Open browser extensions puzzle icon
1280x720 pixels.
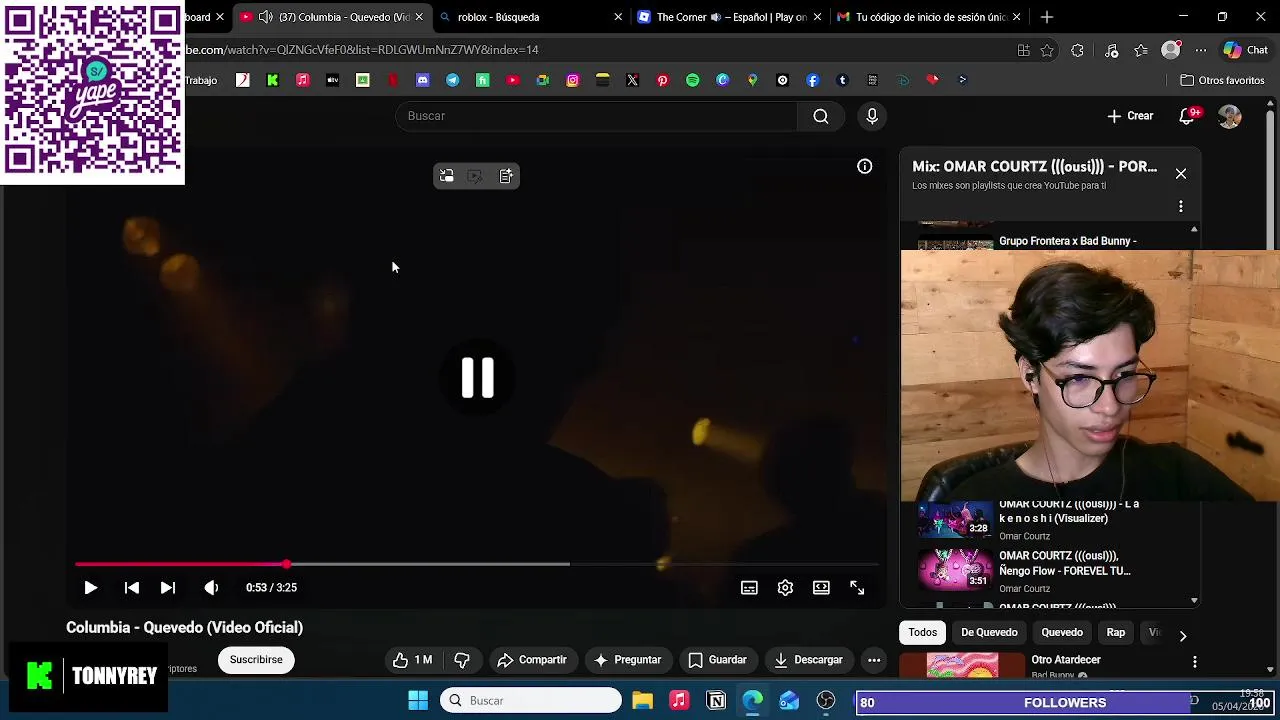click(x=1077, y=50)
